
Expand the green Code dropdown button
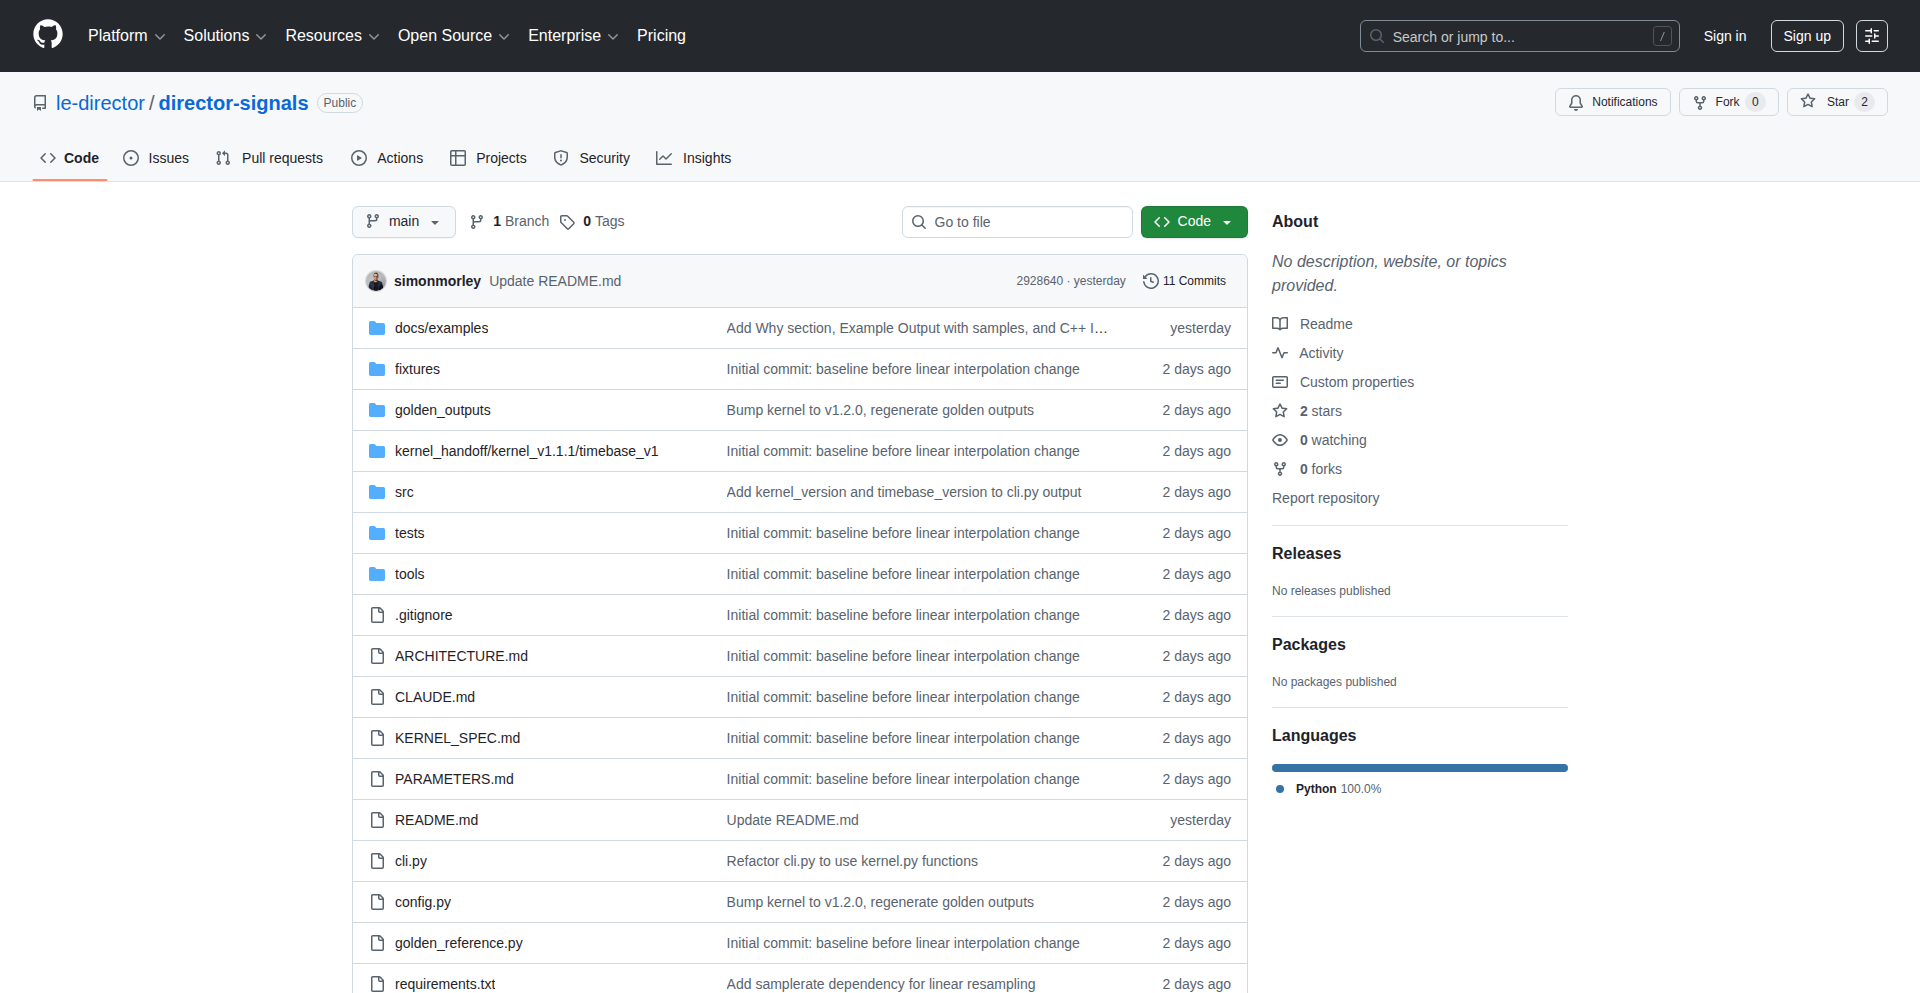point(1193,222)
